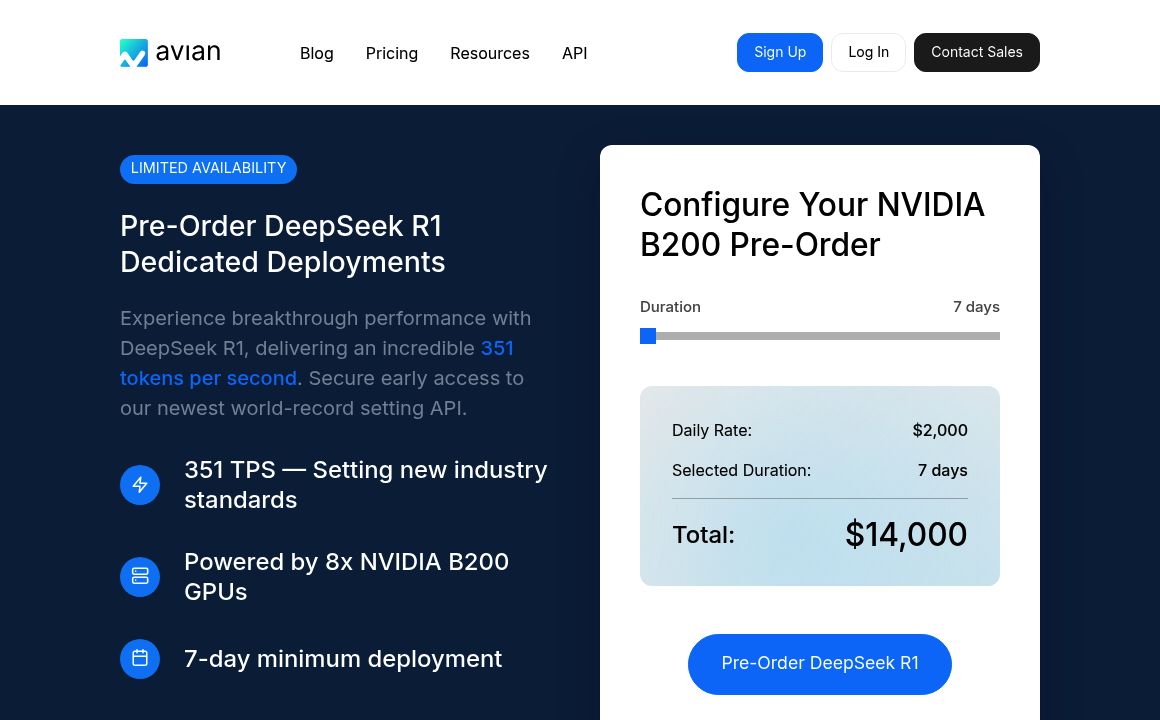Click the Duration slider handle
The width and height of the screenshot is (1160, 720).
(648, 336)
